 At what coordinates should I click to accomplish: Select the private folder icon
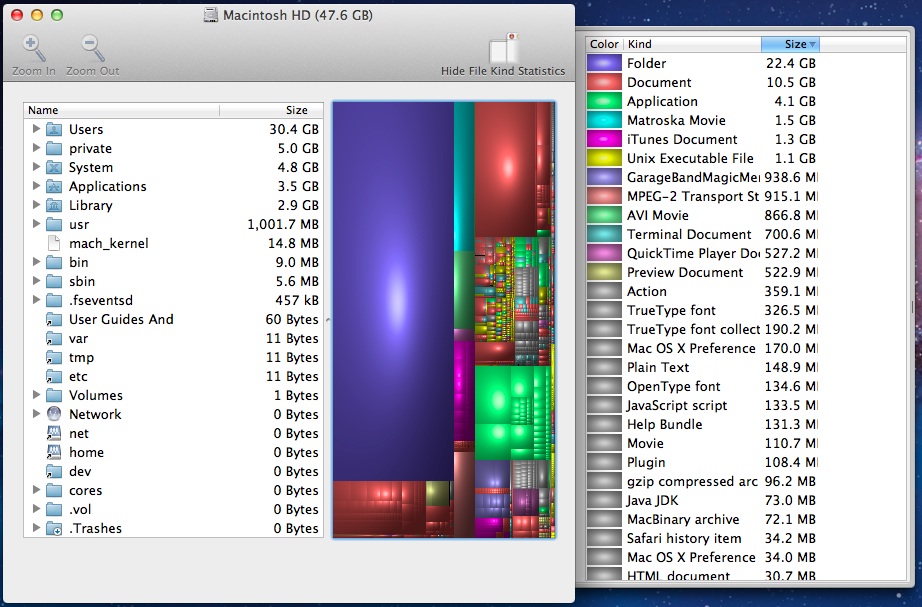(x=54, y=148)
